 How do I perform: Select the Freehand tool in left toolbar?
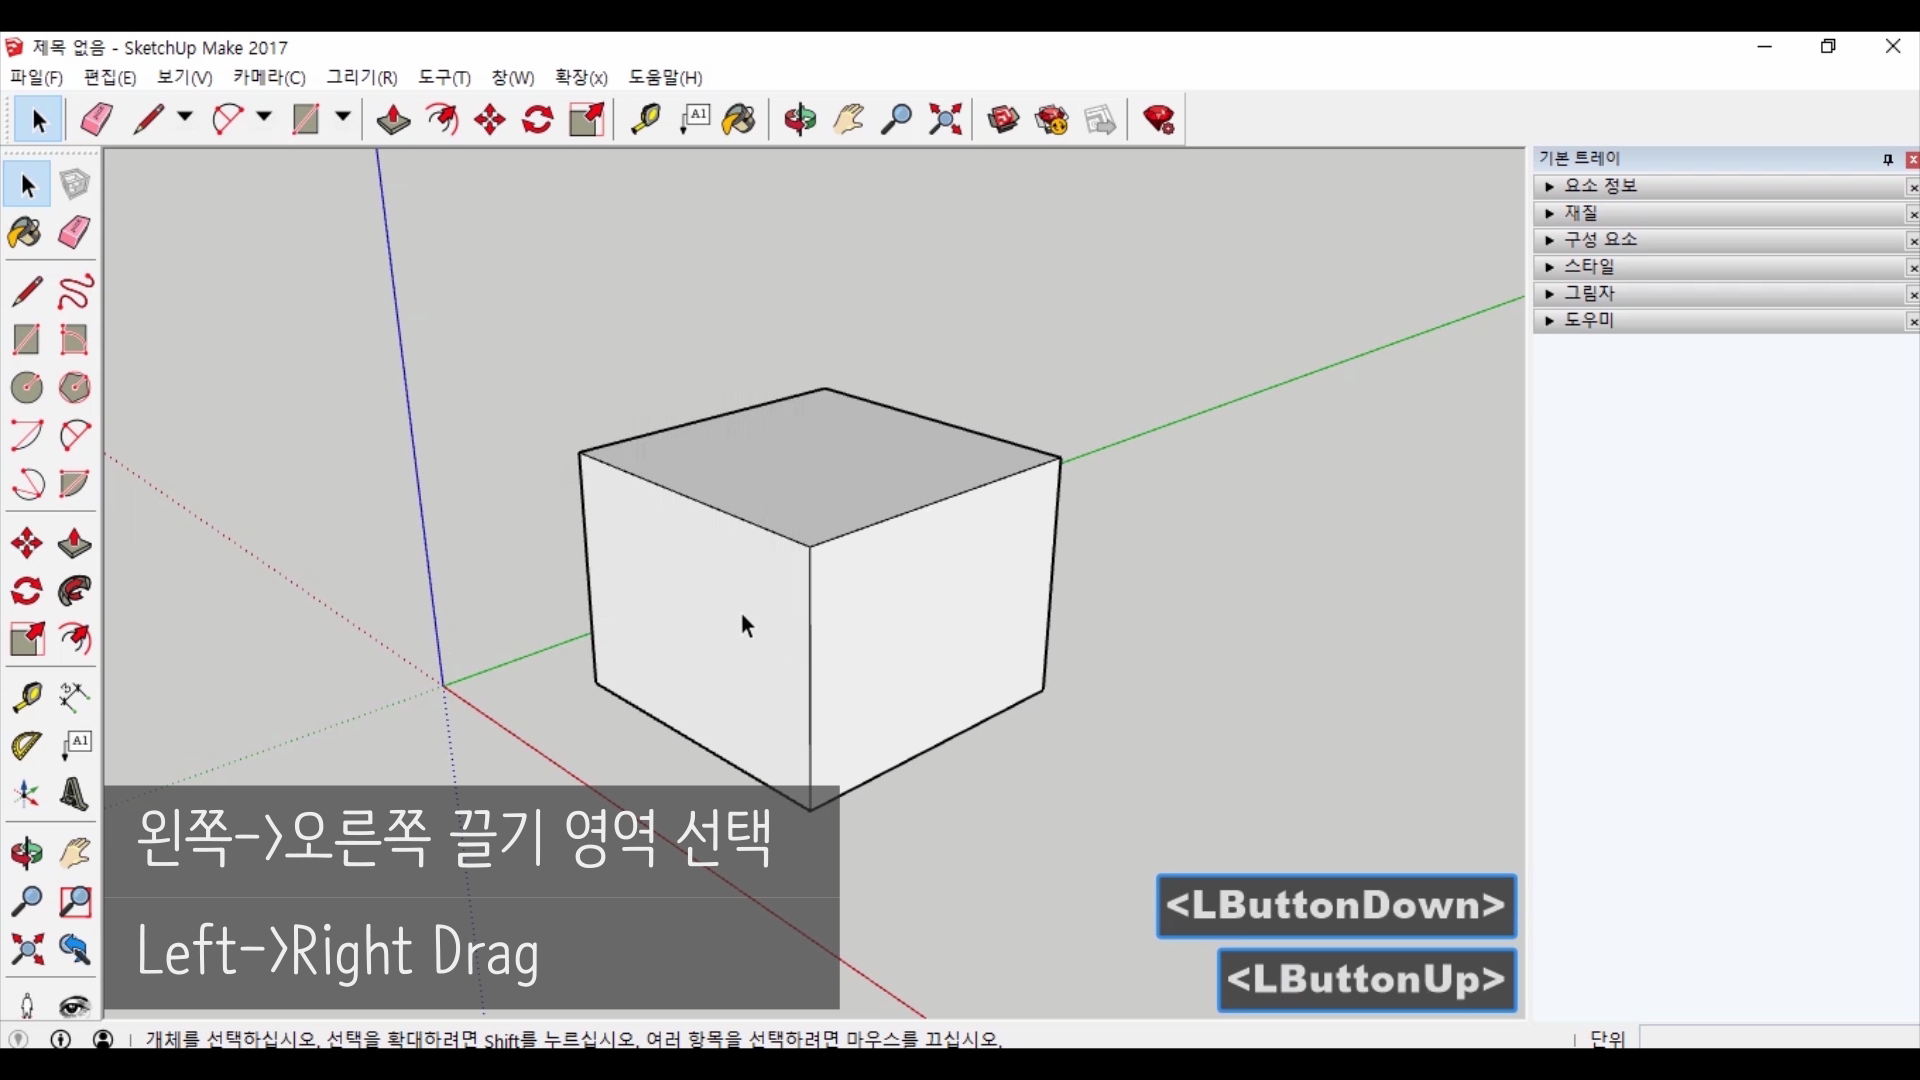[x=75, y=292]
